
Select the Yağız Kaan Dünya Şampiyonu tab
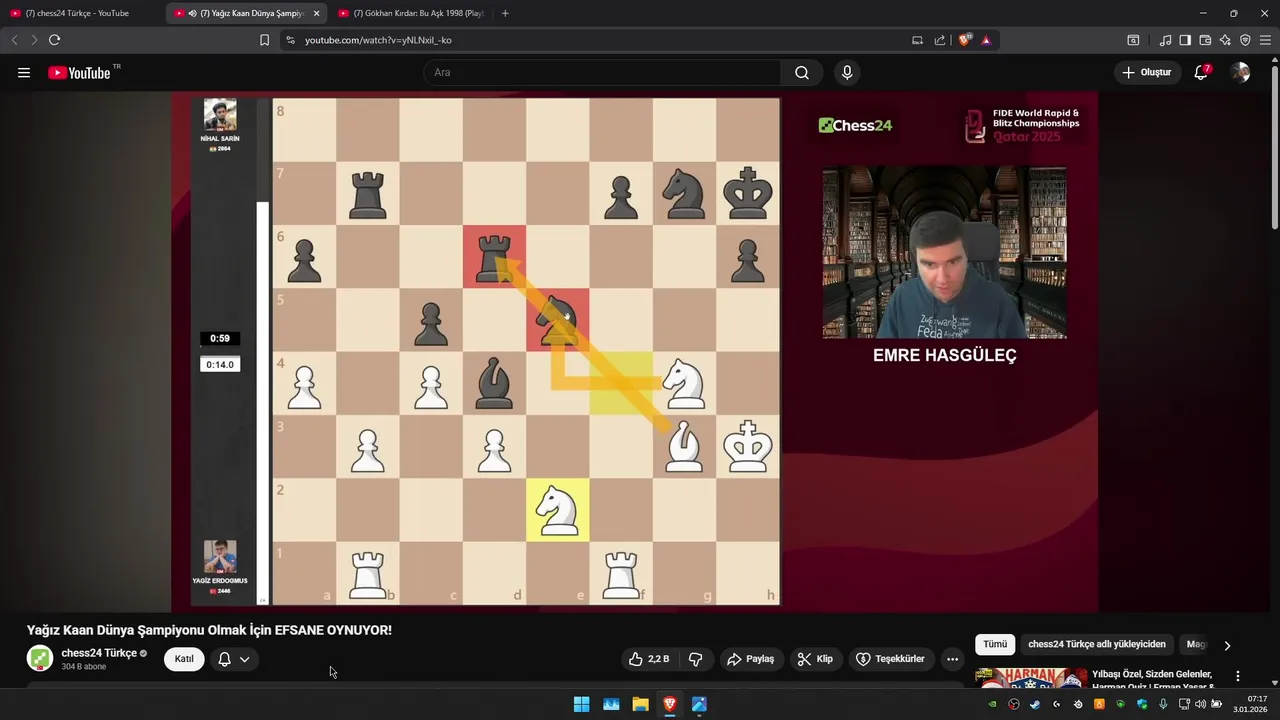coord(245,13)
